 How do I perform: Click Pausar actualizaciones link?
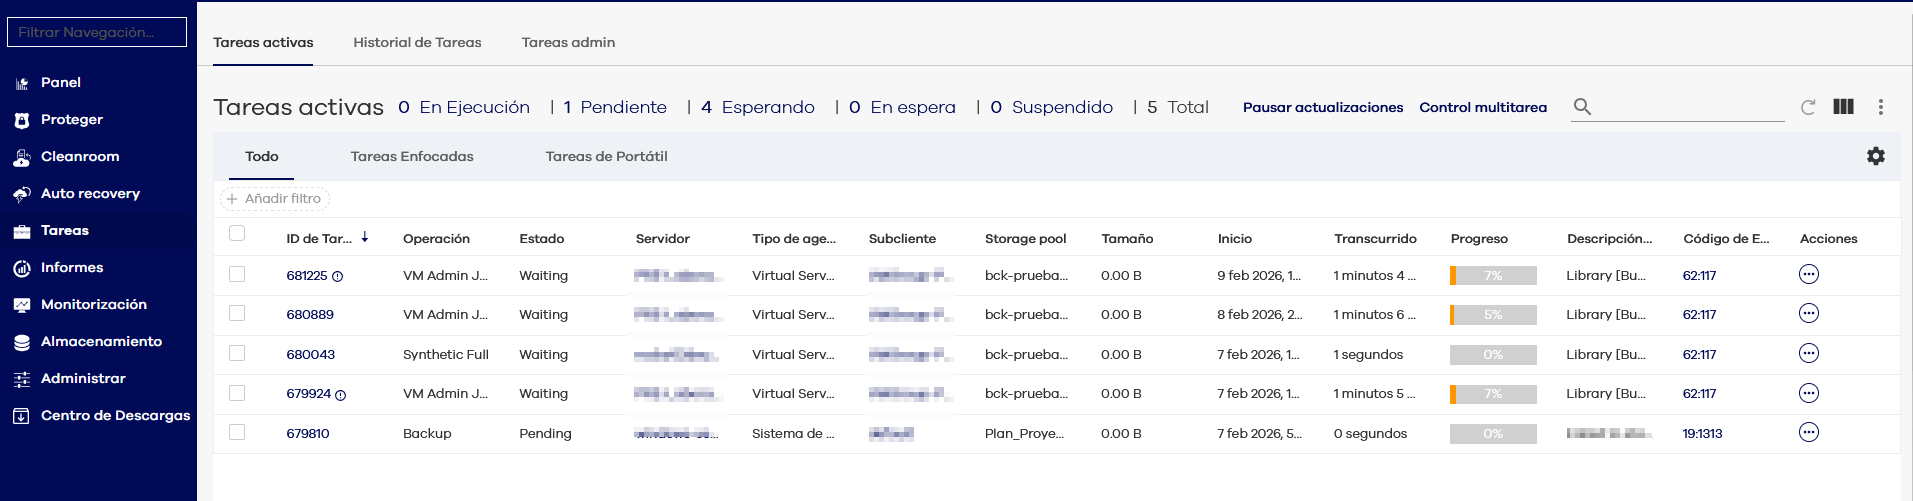click(1323, 107)
